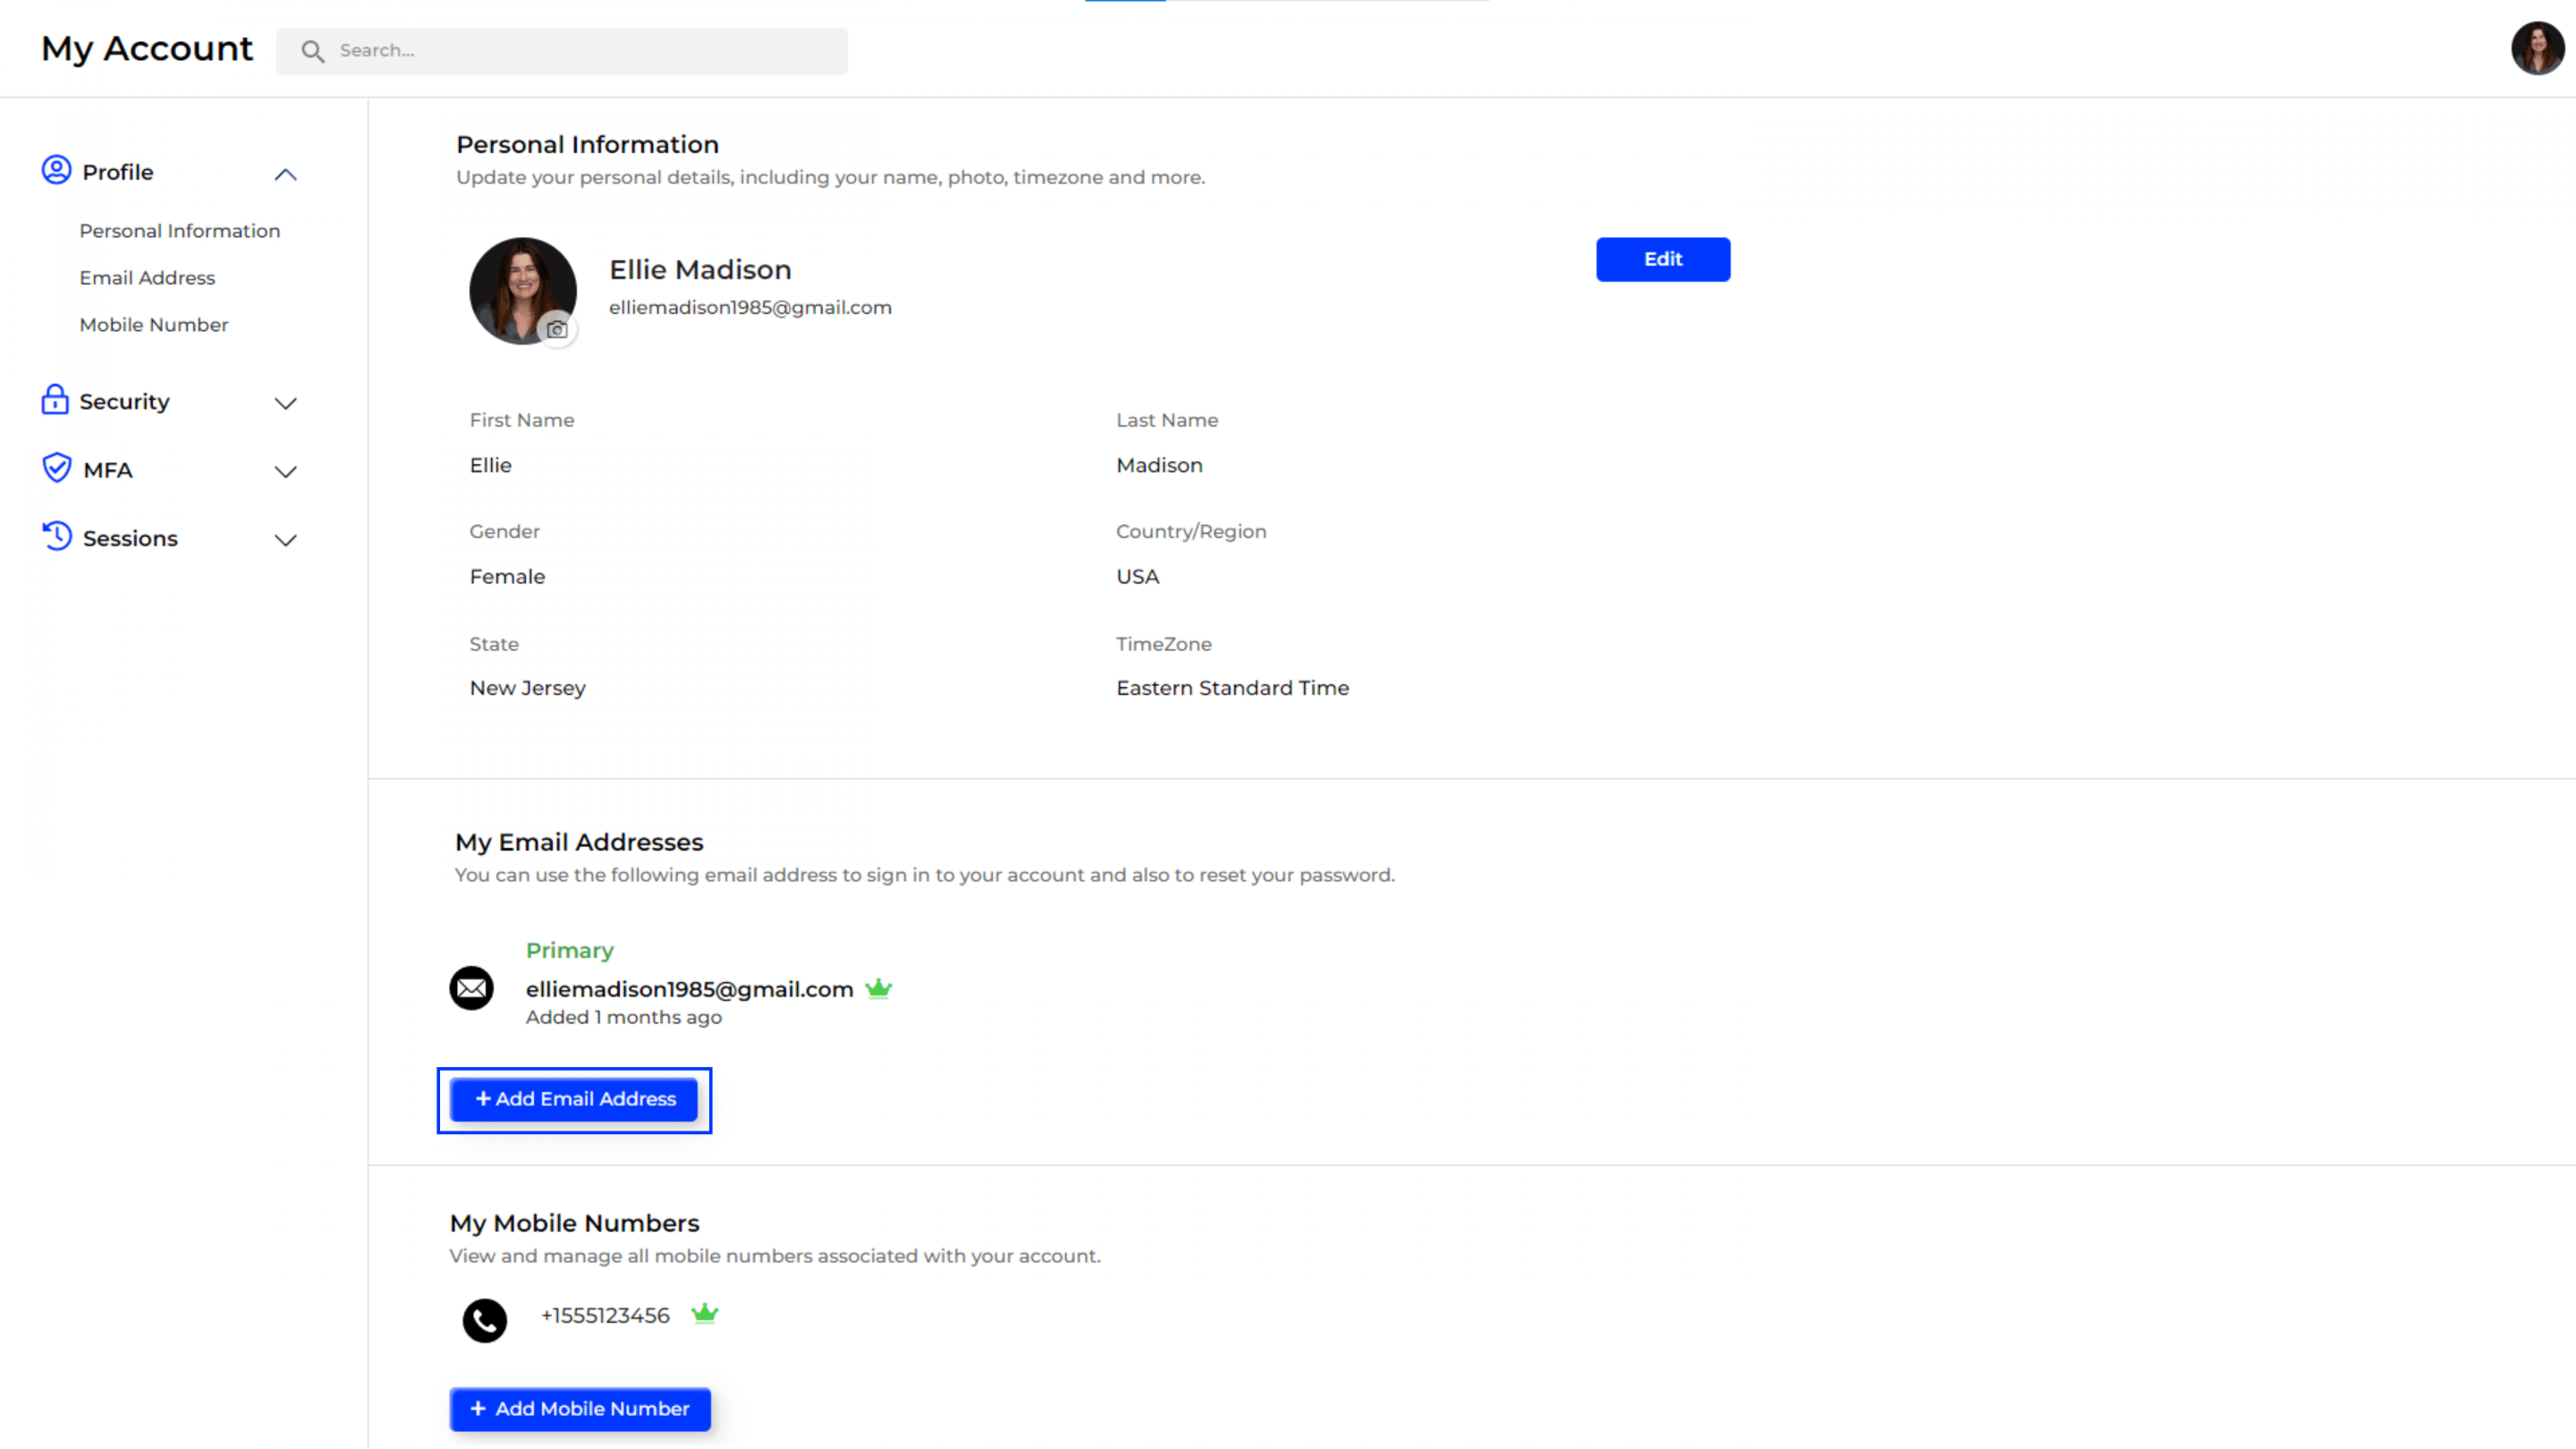
Task: Click the TimeZone value Eastern Standard Time
Action: point(1232,688)
